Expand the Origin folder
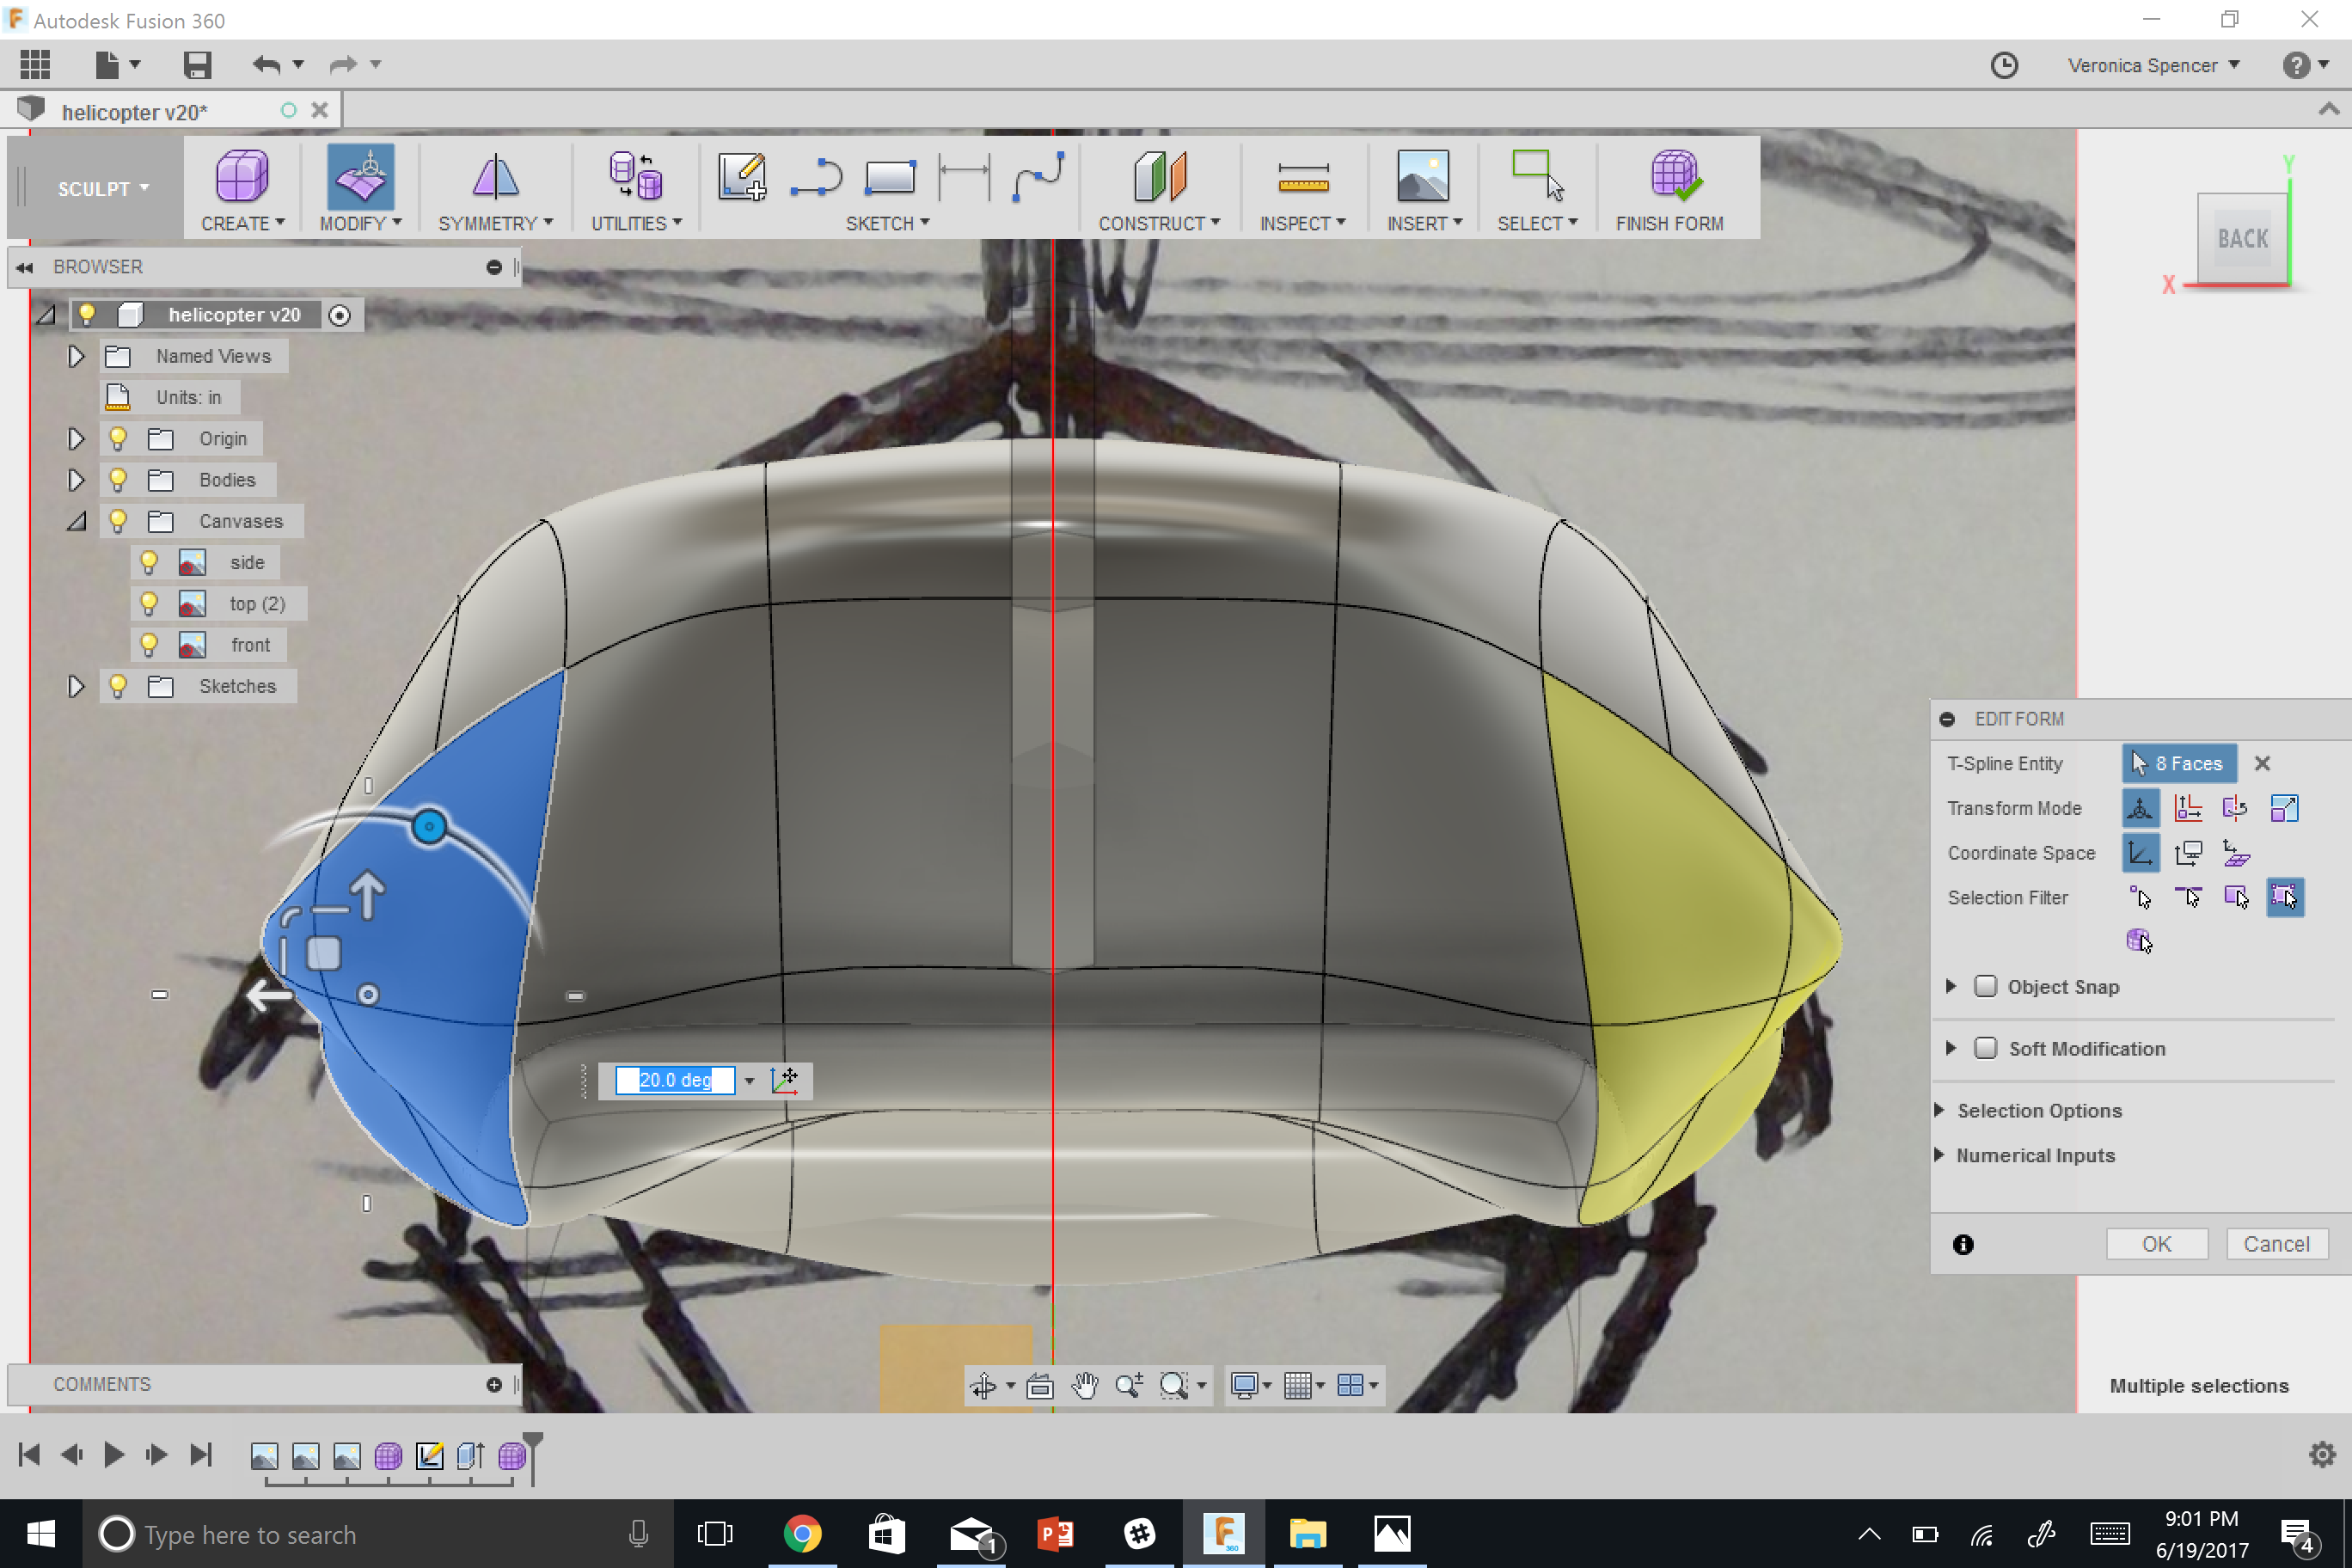This screenshot has width=2352, height=1568. click(76, 438)
